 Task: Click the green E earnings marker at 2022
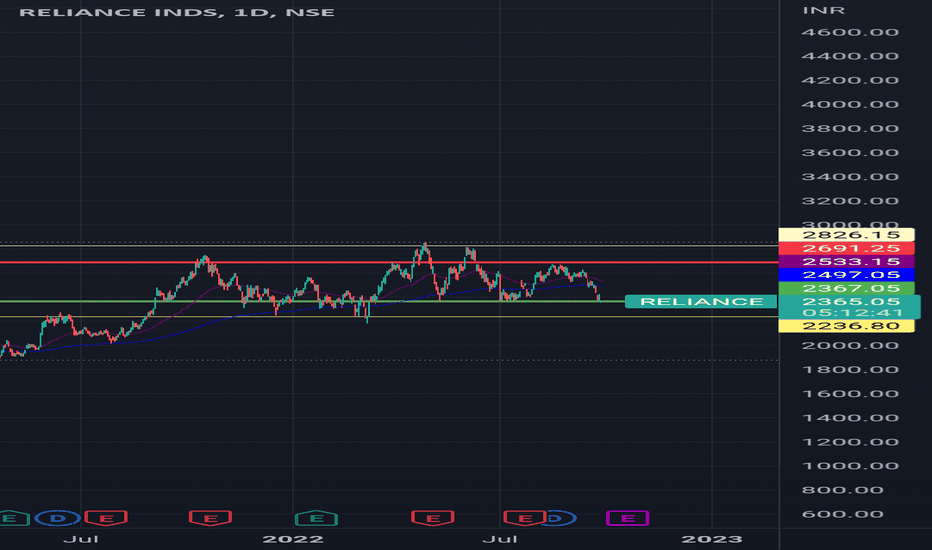(x=316, y=518)
